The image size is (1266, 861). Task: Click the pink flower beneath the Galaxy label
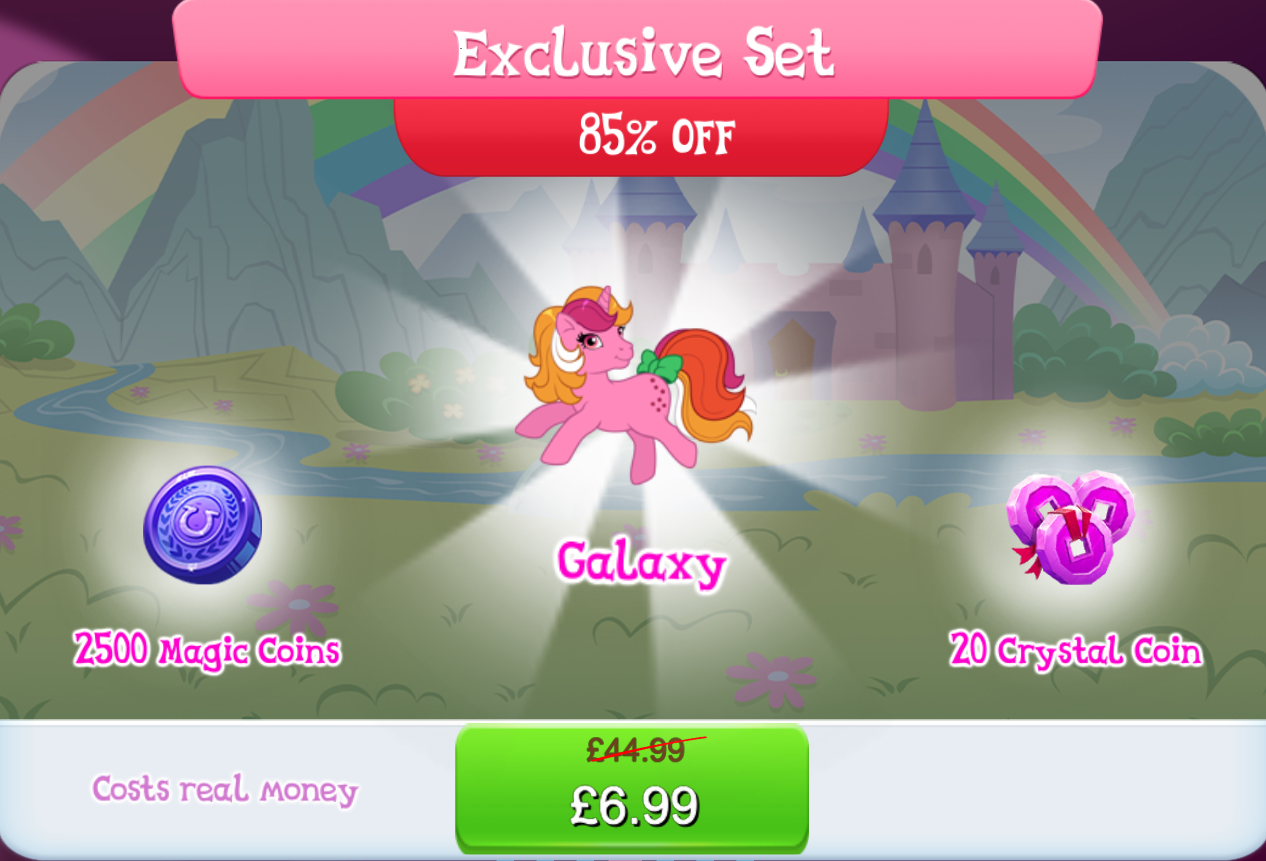point(772,679)
